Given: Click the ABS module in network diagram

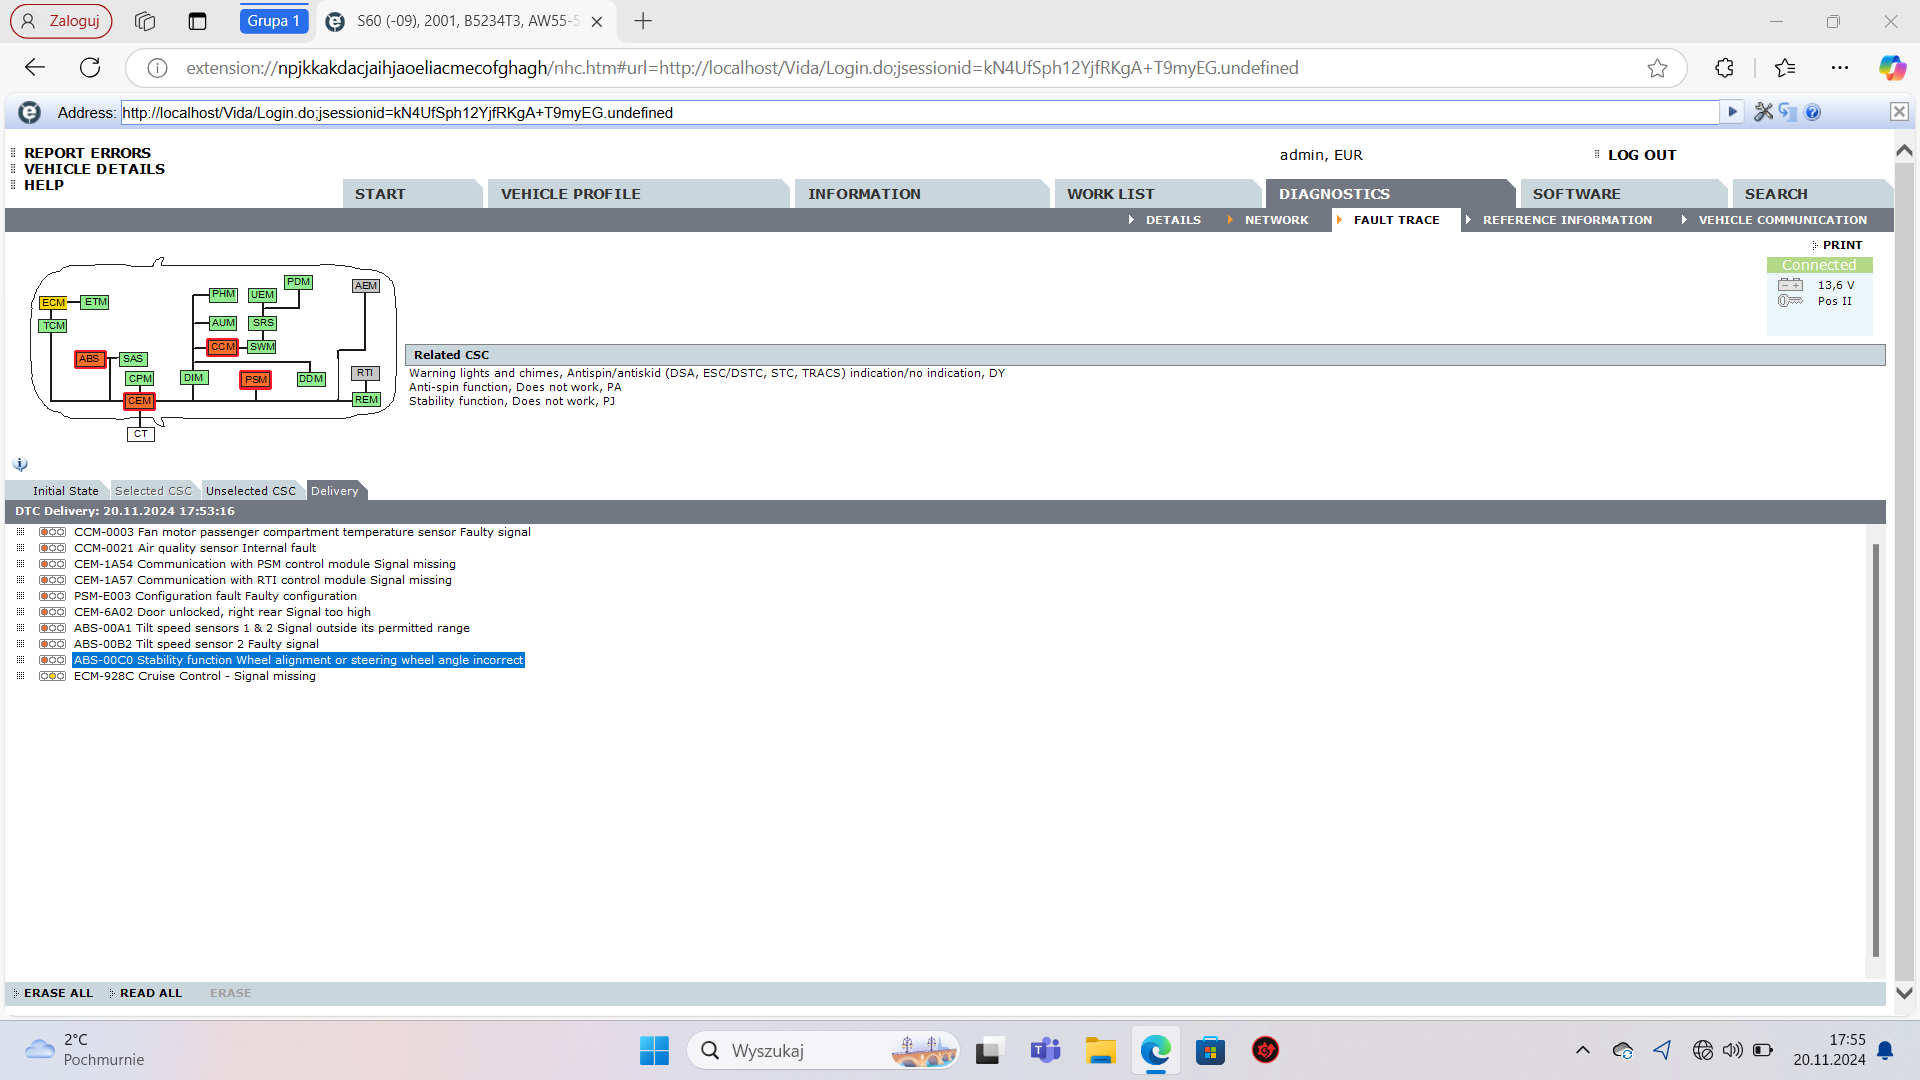Looking at the screenshot, I should [x=89, y=359].
